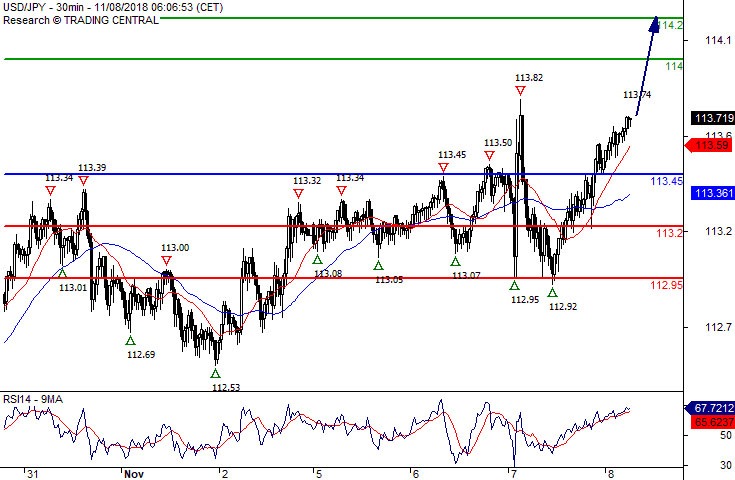Select the 113.32 peak price label

(307, 181)
